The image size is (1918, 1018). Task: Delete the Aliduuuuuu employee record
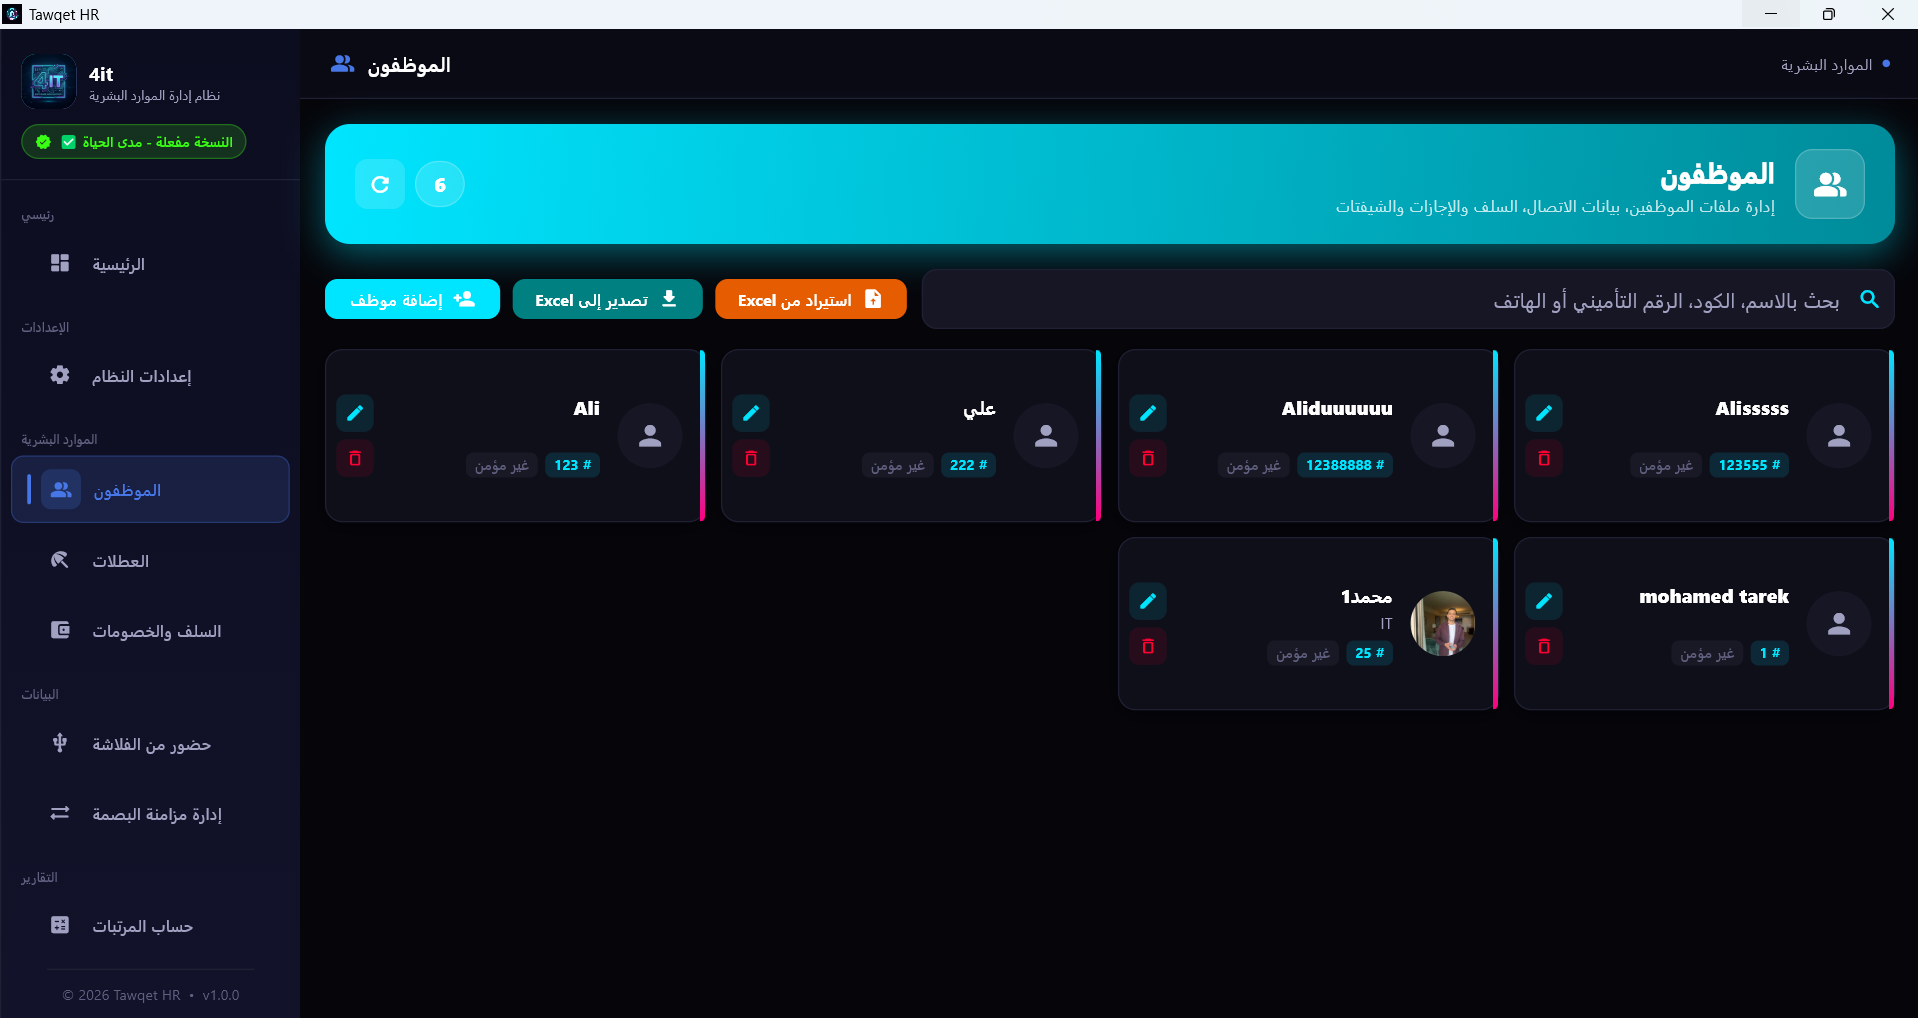pyautogui.click(x=1148, y=459)
